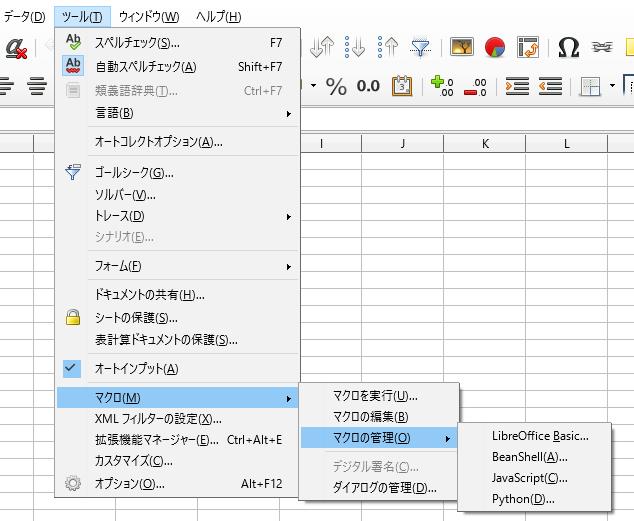Select マクロの編集(B) in submenu
The height and width of the screenshot is (521, 634).
tap(379, 417)
